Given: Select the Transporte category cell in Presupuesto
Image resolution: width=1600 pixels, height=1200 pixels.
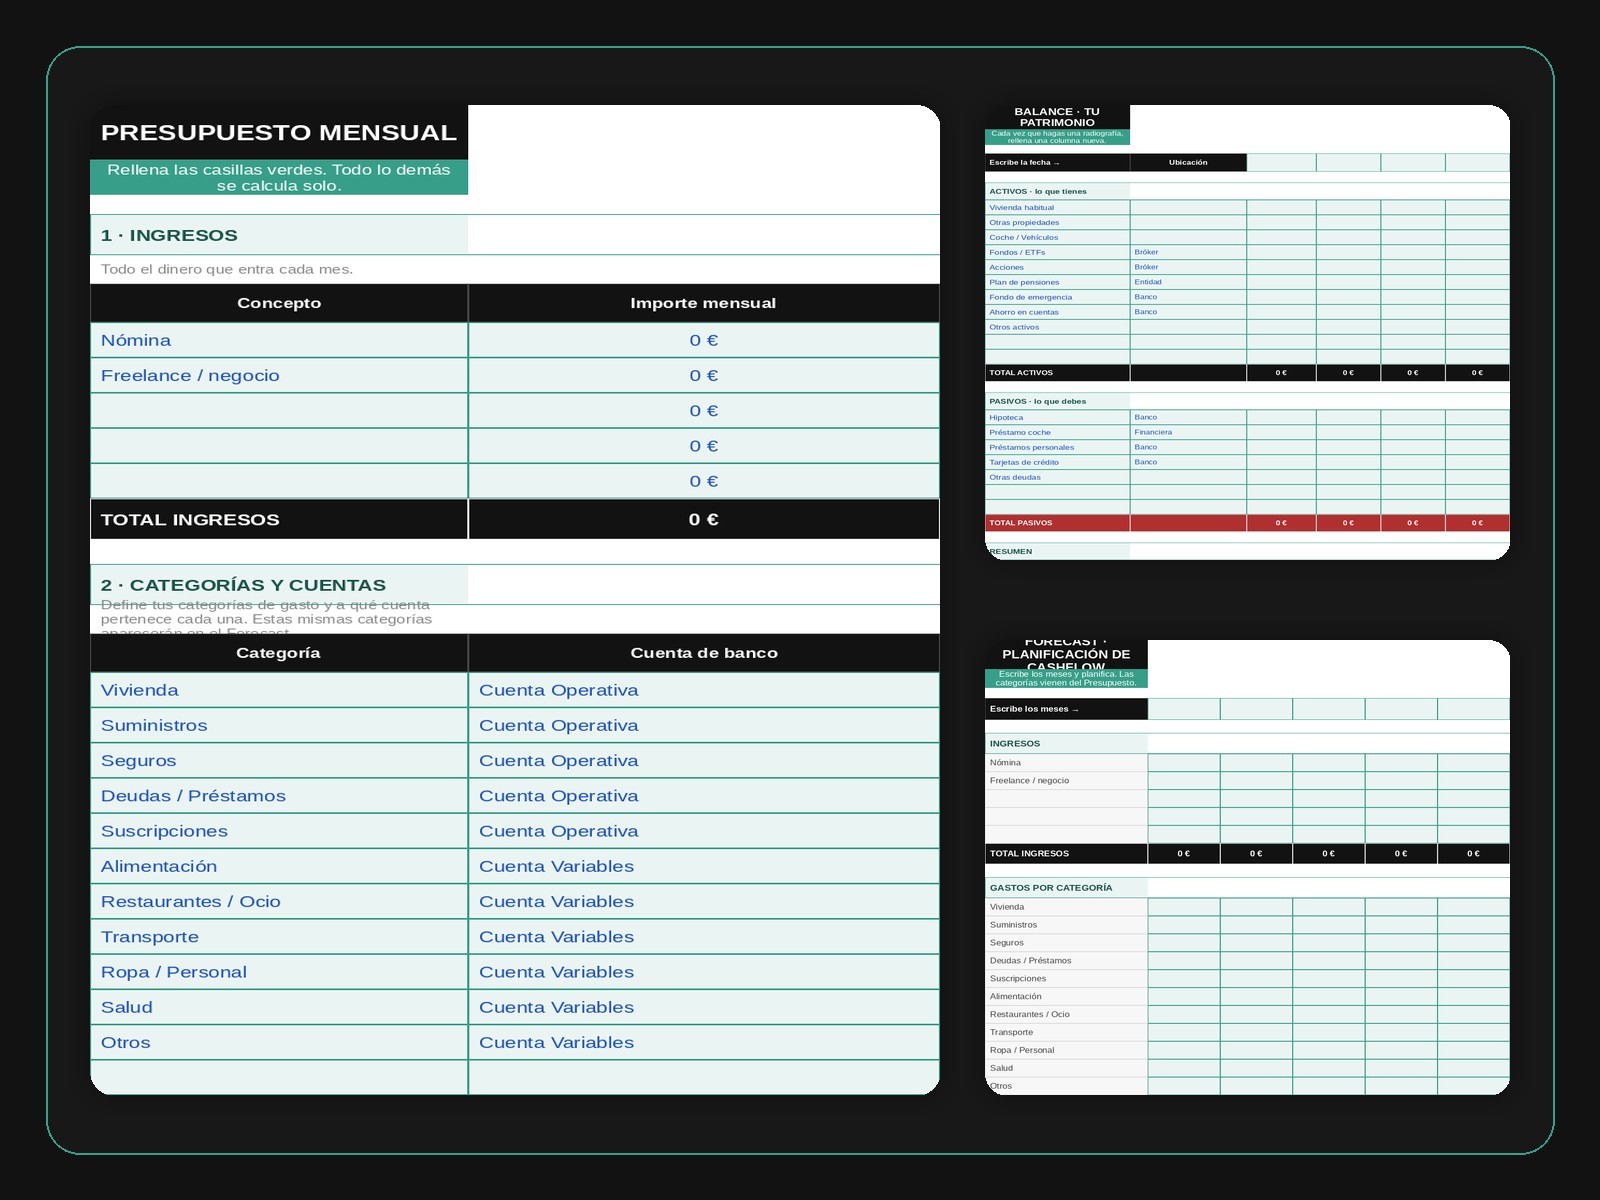Looking at the screenshot, I should coord(279,937).
